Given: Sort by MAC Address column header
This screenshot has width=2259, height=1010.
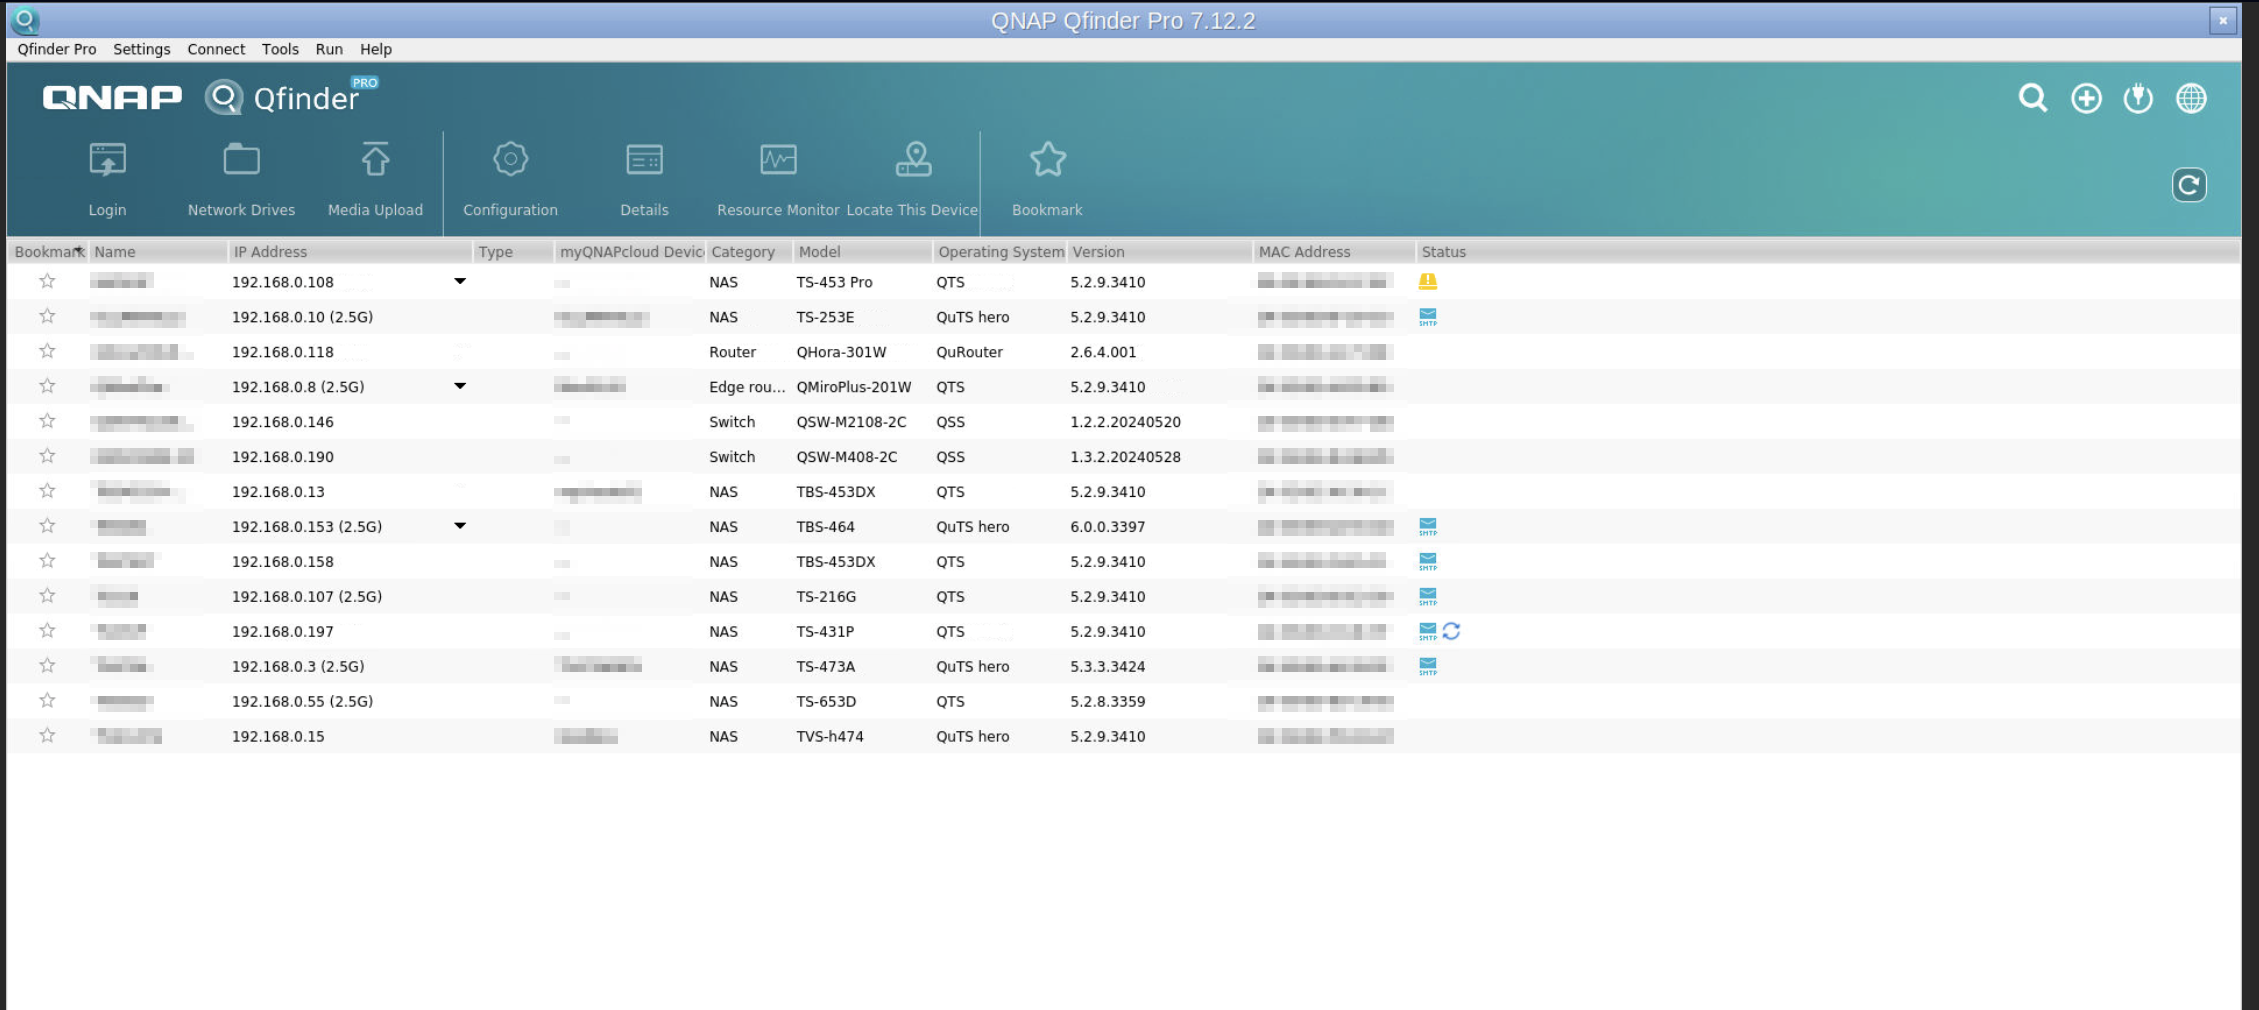Looking at the screenshot, I should [1334, 252].
